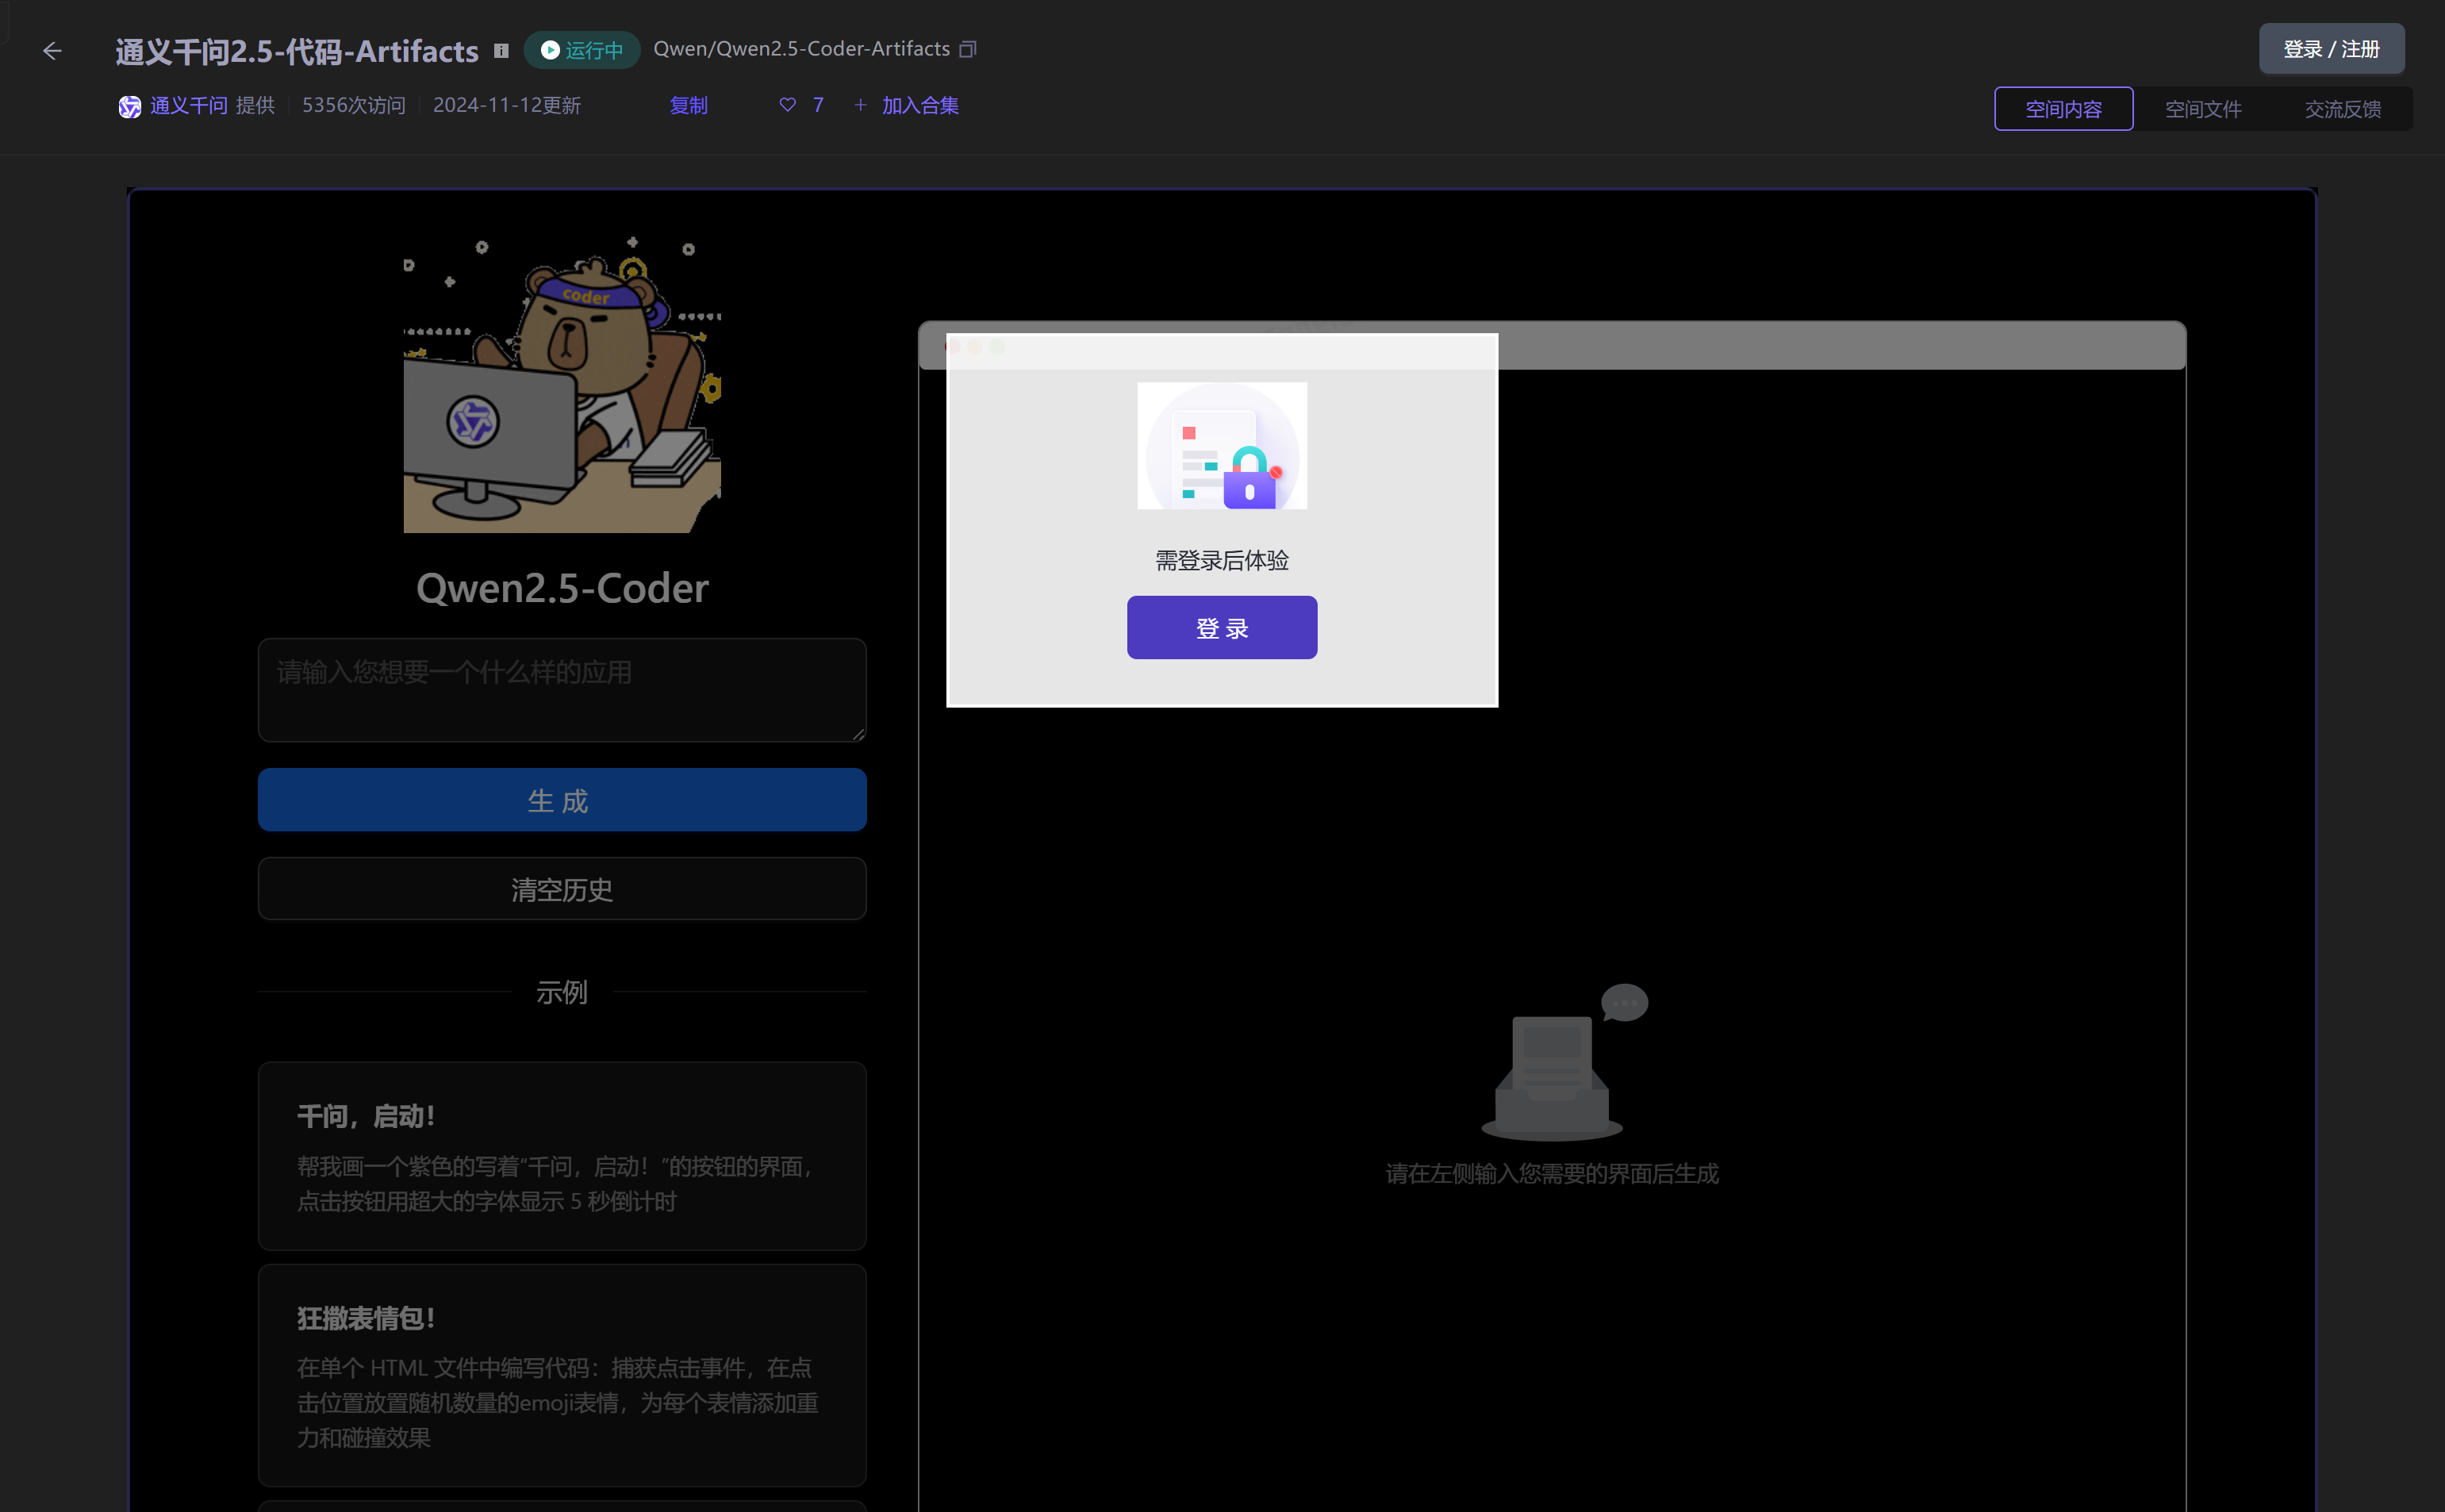Copy the Qwen/Qwen2.5-Coder-Artifacts path icon

point(967,49)
